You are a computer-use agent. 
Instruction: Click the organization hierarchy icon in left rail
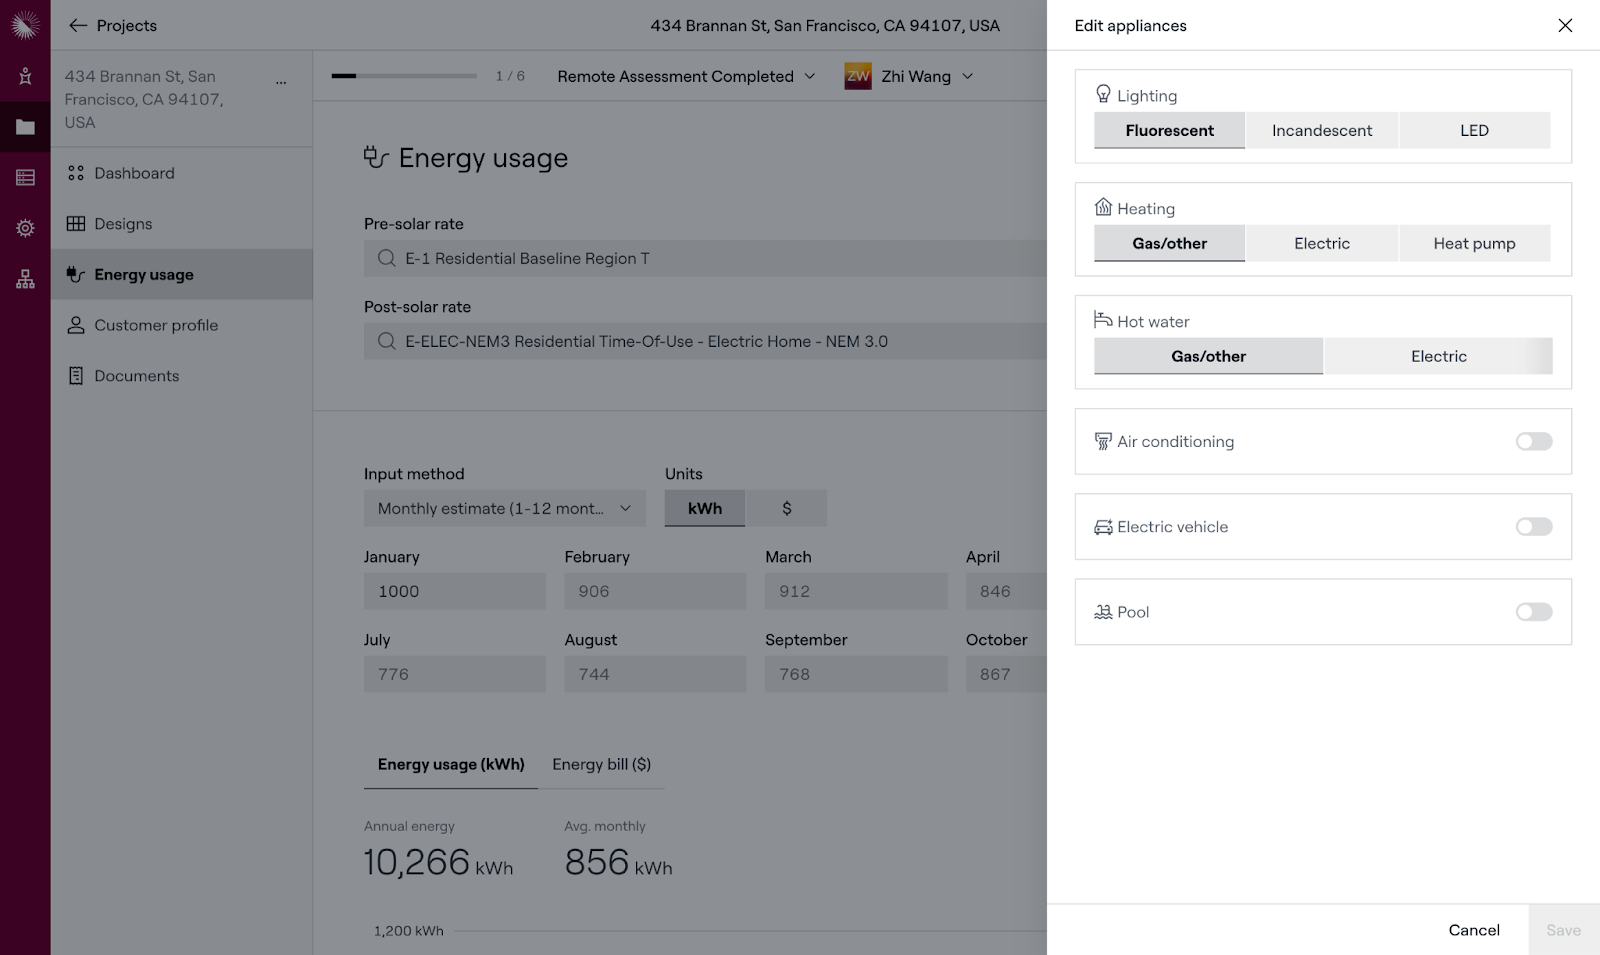coord(25,279)
